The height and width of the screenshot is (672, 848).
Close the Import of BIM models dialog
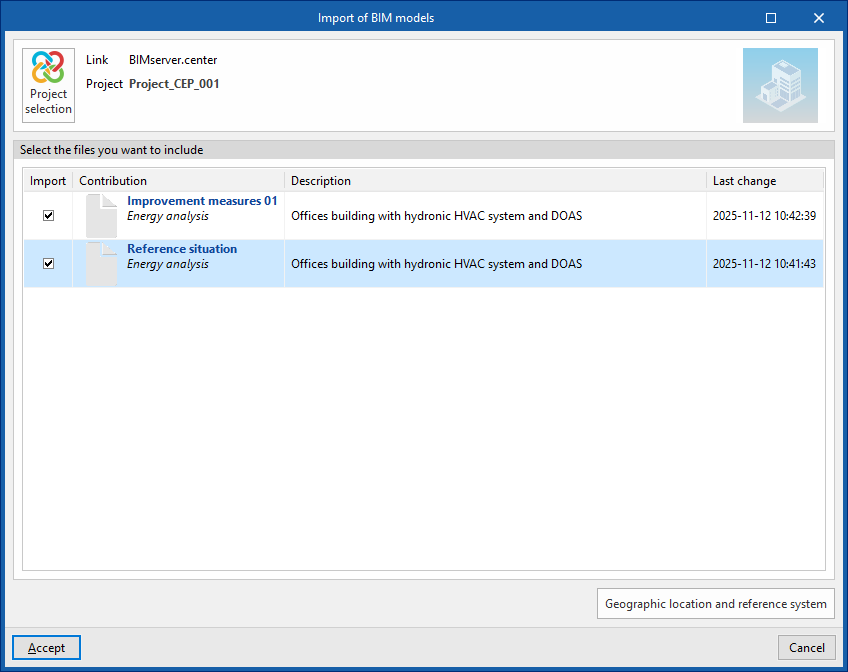[819, 18]
